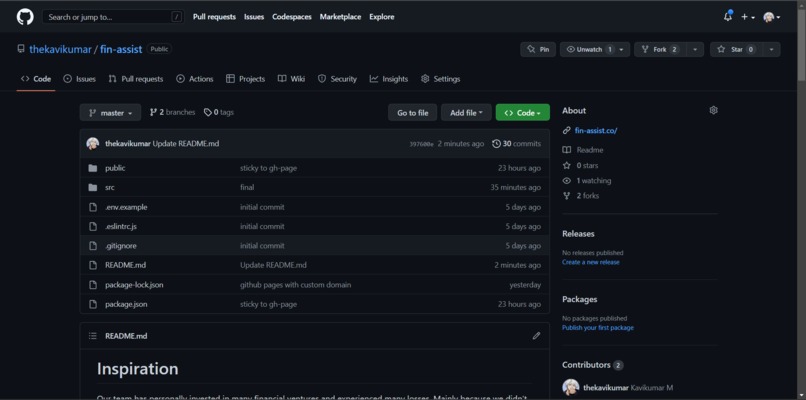Star the fin-assist repository
Screen dimensions: 806x400
coord(736,49)
